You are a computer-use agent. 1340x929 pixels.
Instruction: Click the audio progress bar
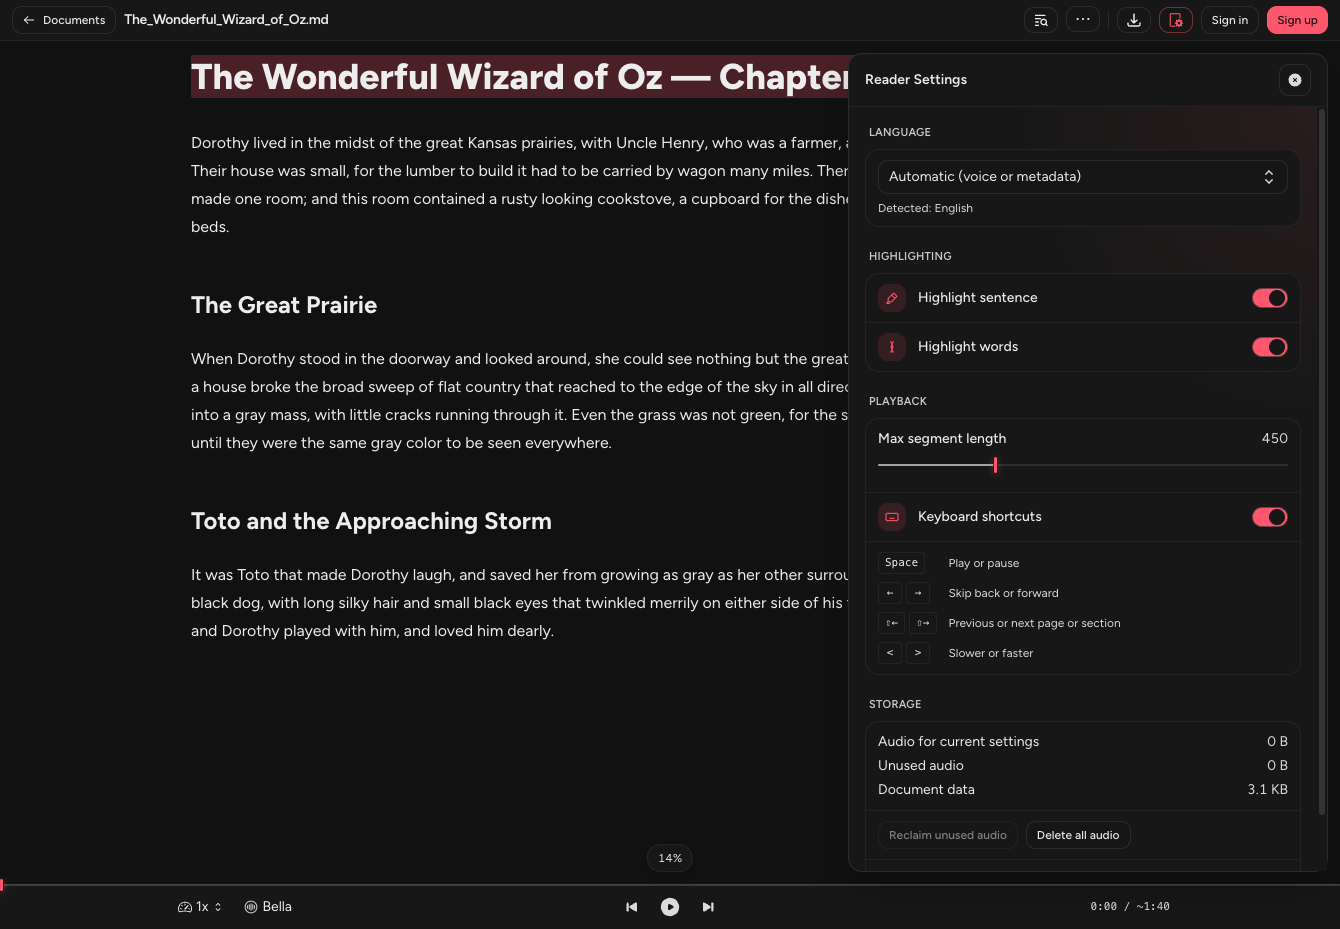click(x=670, y=885)
